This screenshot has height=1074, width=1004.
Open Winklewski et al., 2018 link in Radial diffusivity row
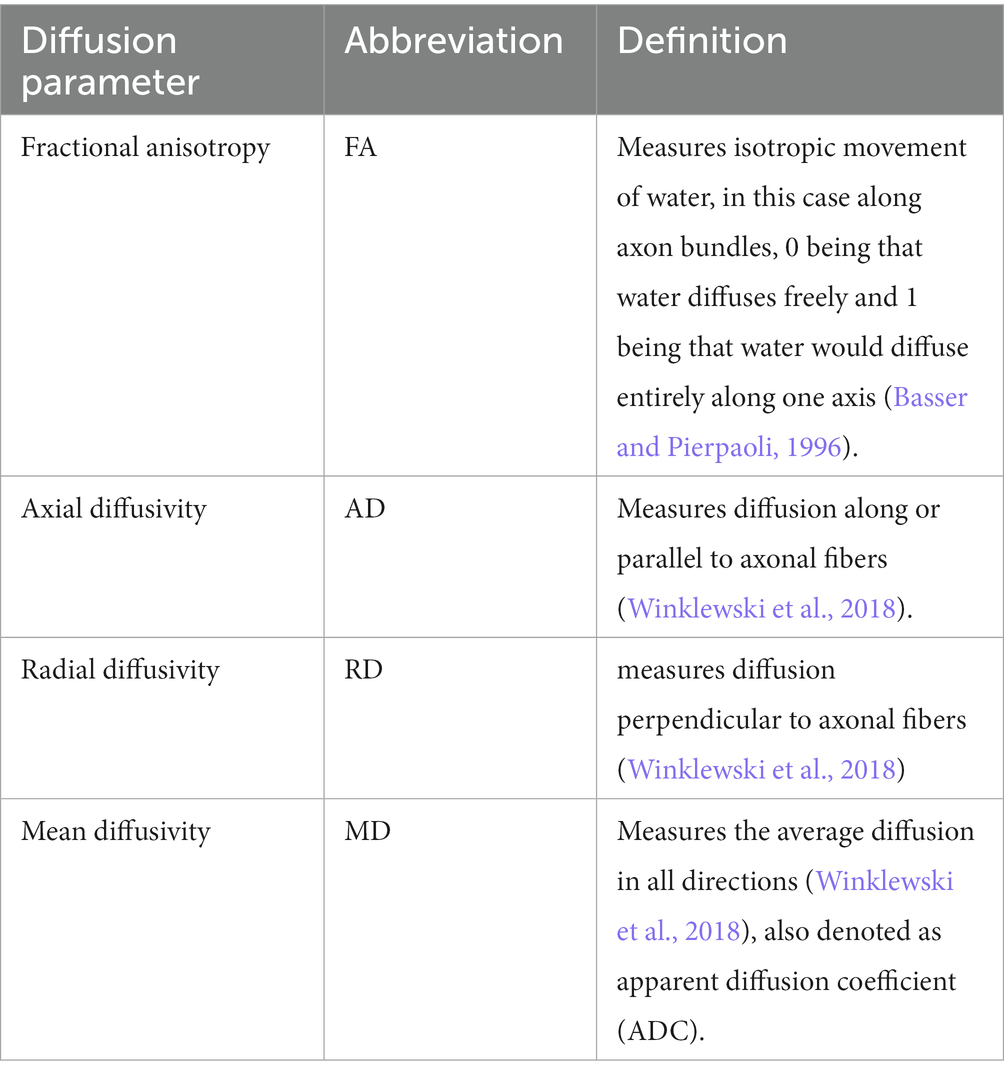[x=762, y=769]
